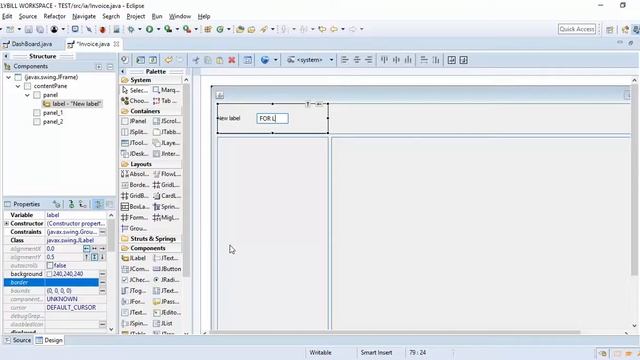Pick the Marq... marquee tool in palette
Screen dimensions: 640x360
pos(166,90)
